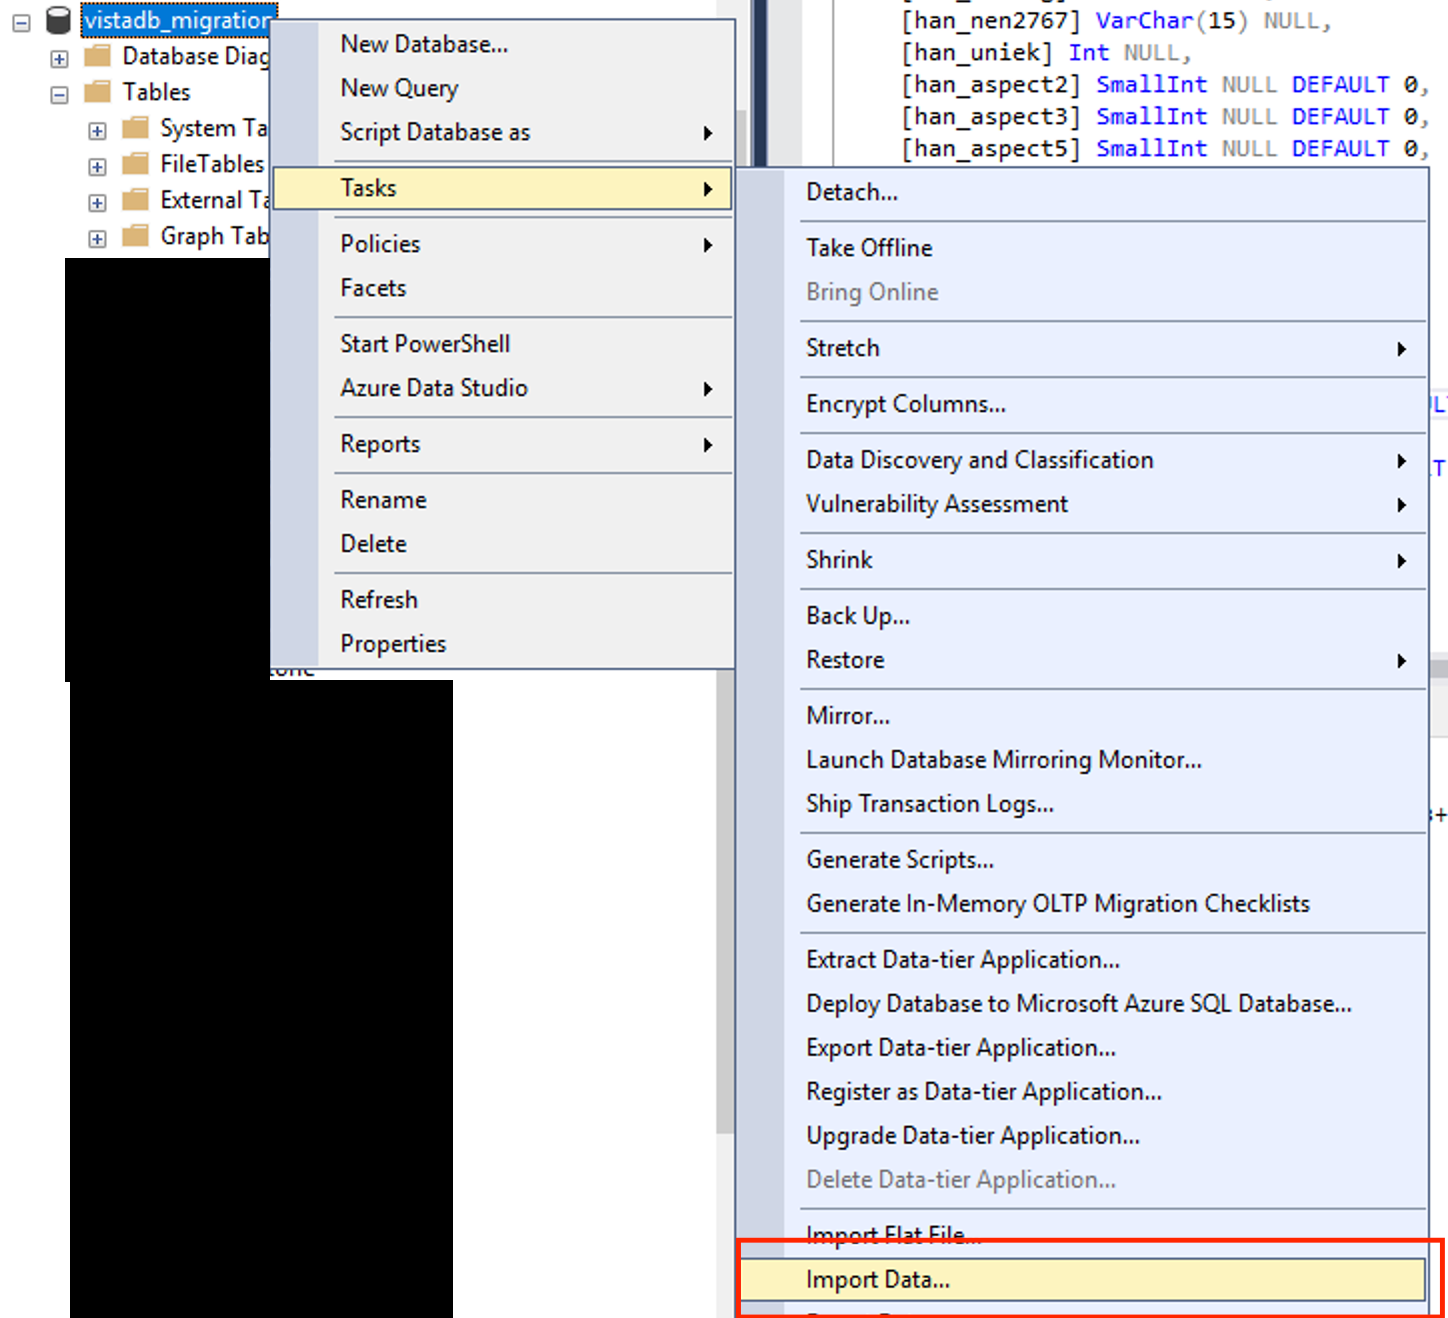1448x1318 pixels.
Task: Click the FileTables folder icon
Action: click(x=135, y=164)
